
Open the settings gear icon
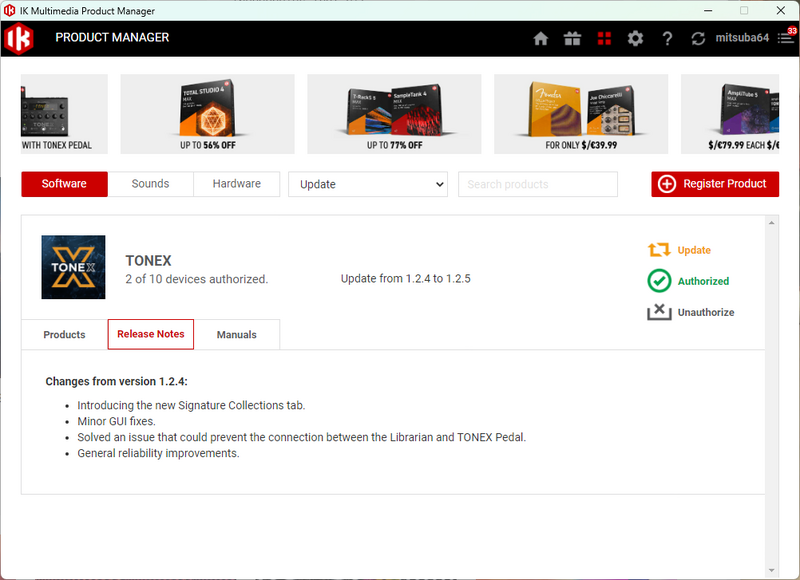[635, 38]
